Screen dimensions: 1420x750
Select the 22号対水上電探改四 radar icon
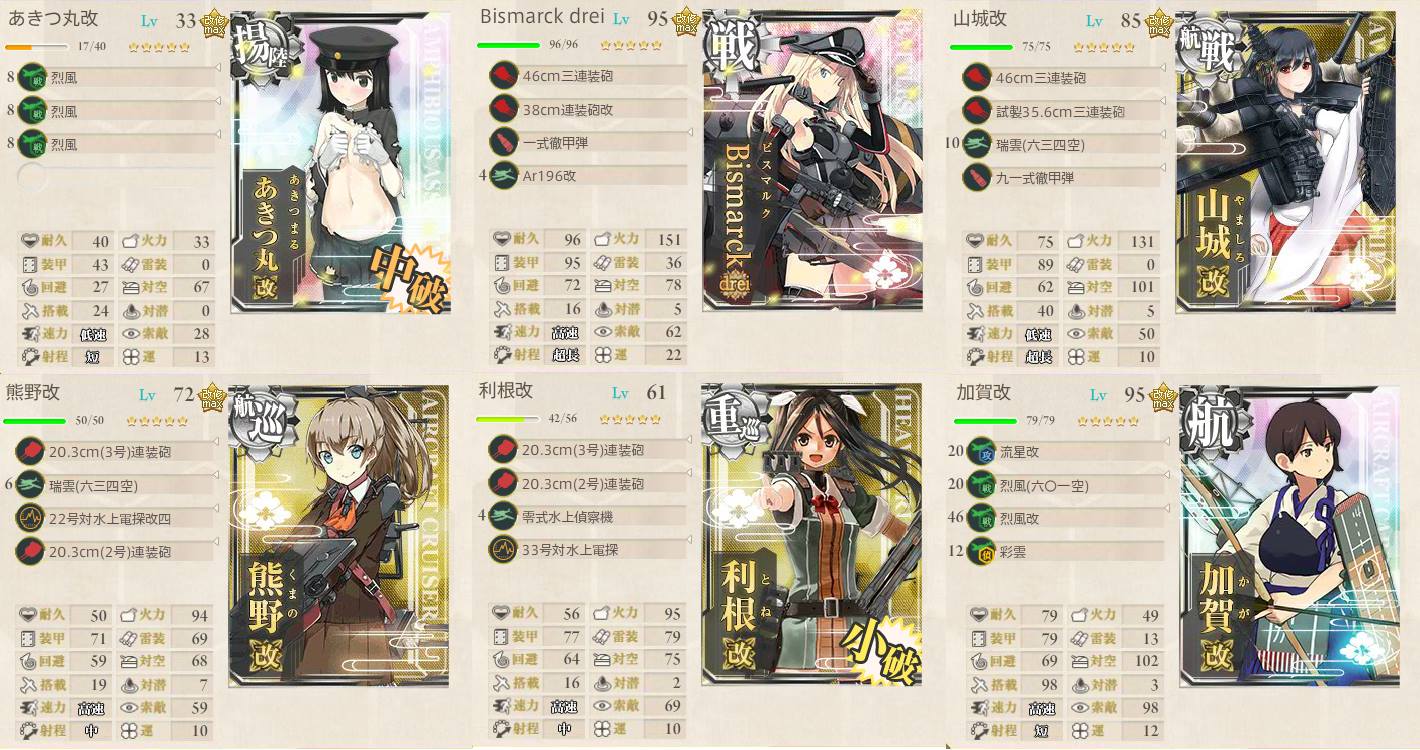30,518
